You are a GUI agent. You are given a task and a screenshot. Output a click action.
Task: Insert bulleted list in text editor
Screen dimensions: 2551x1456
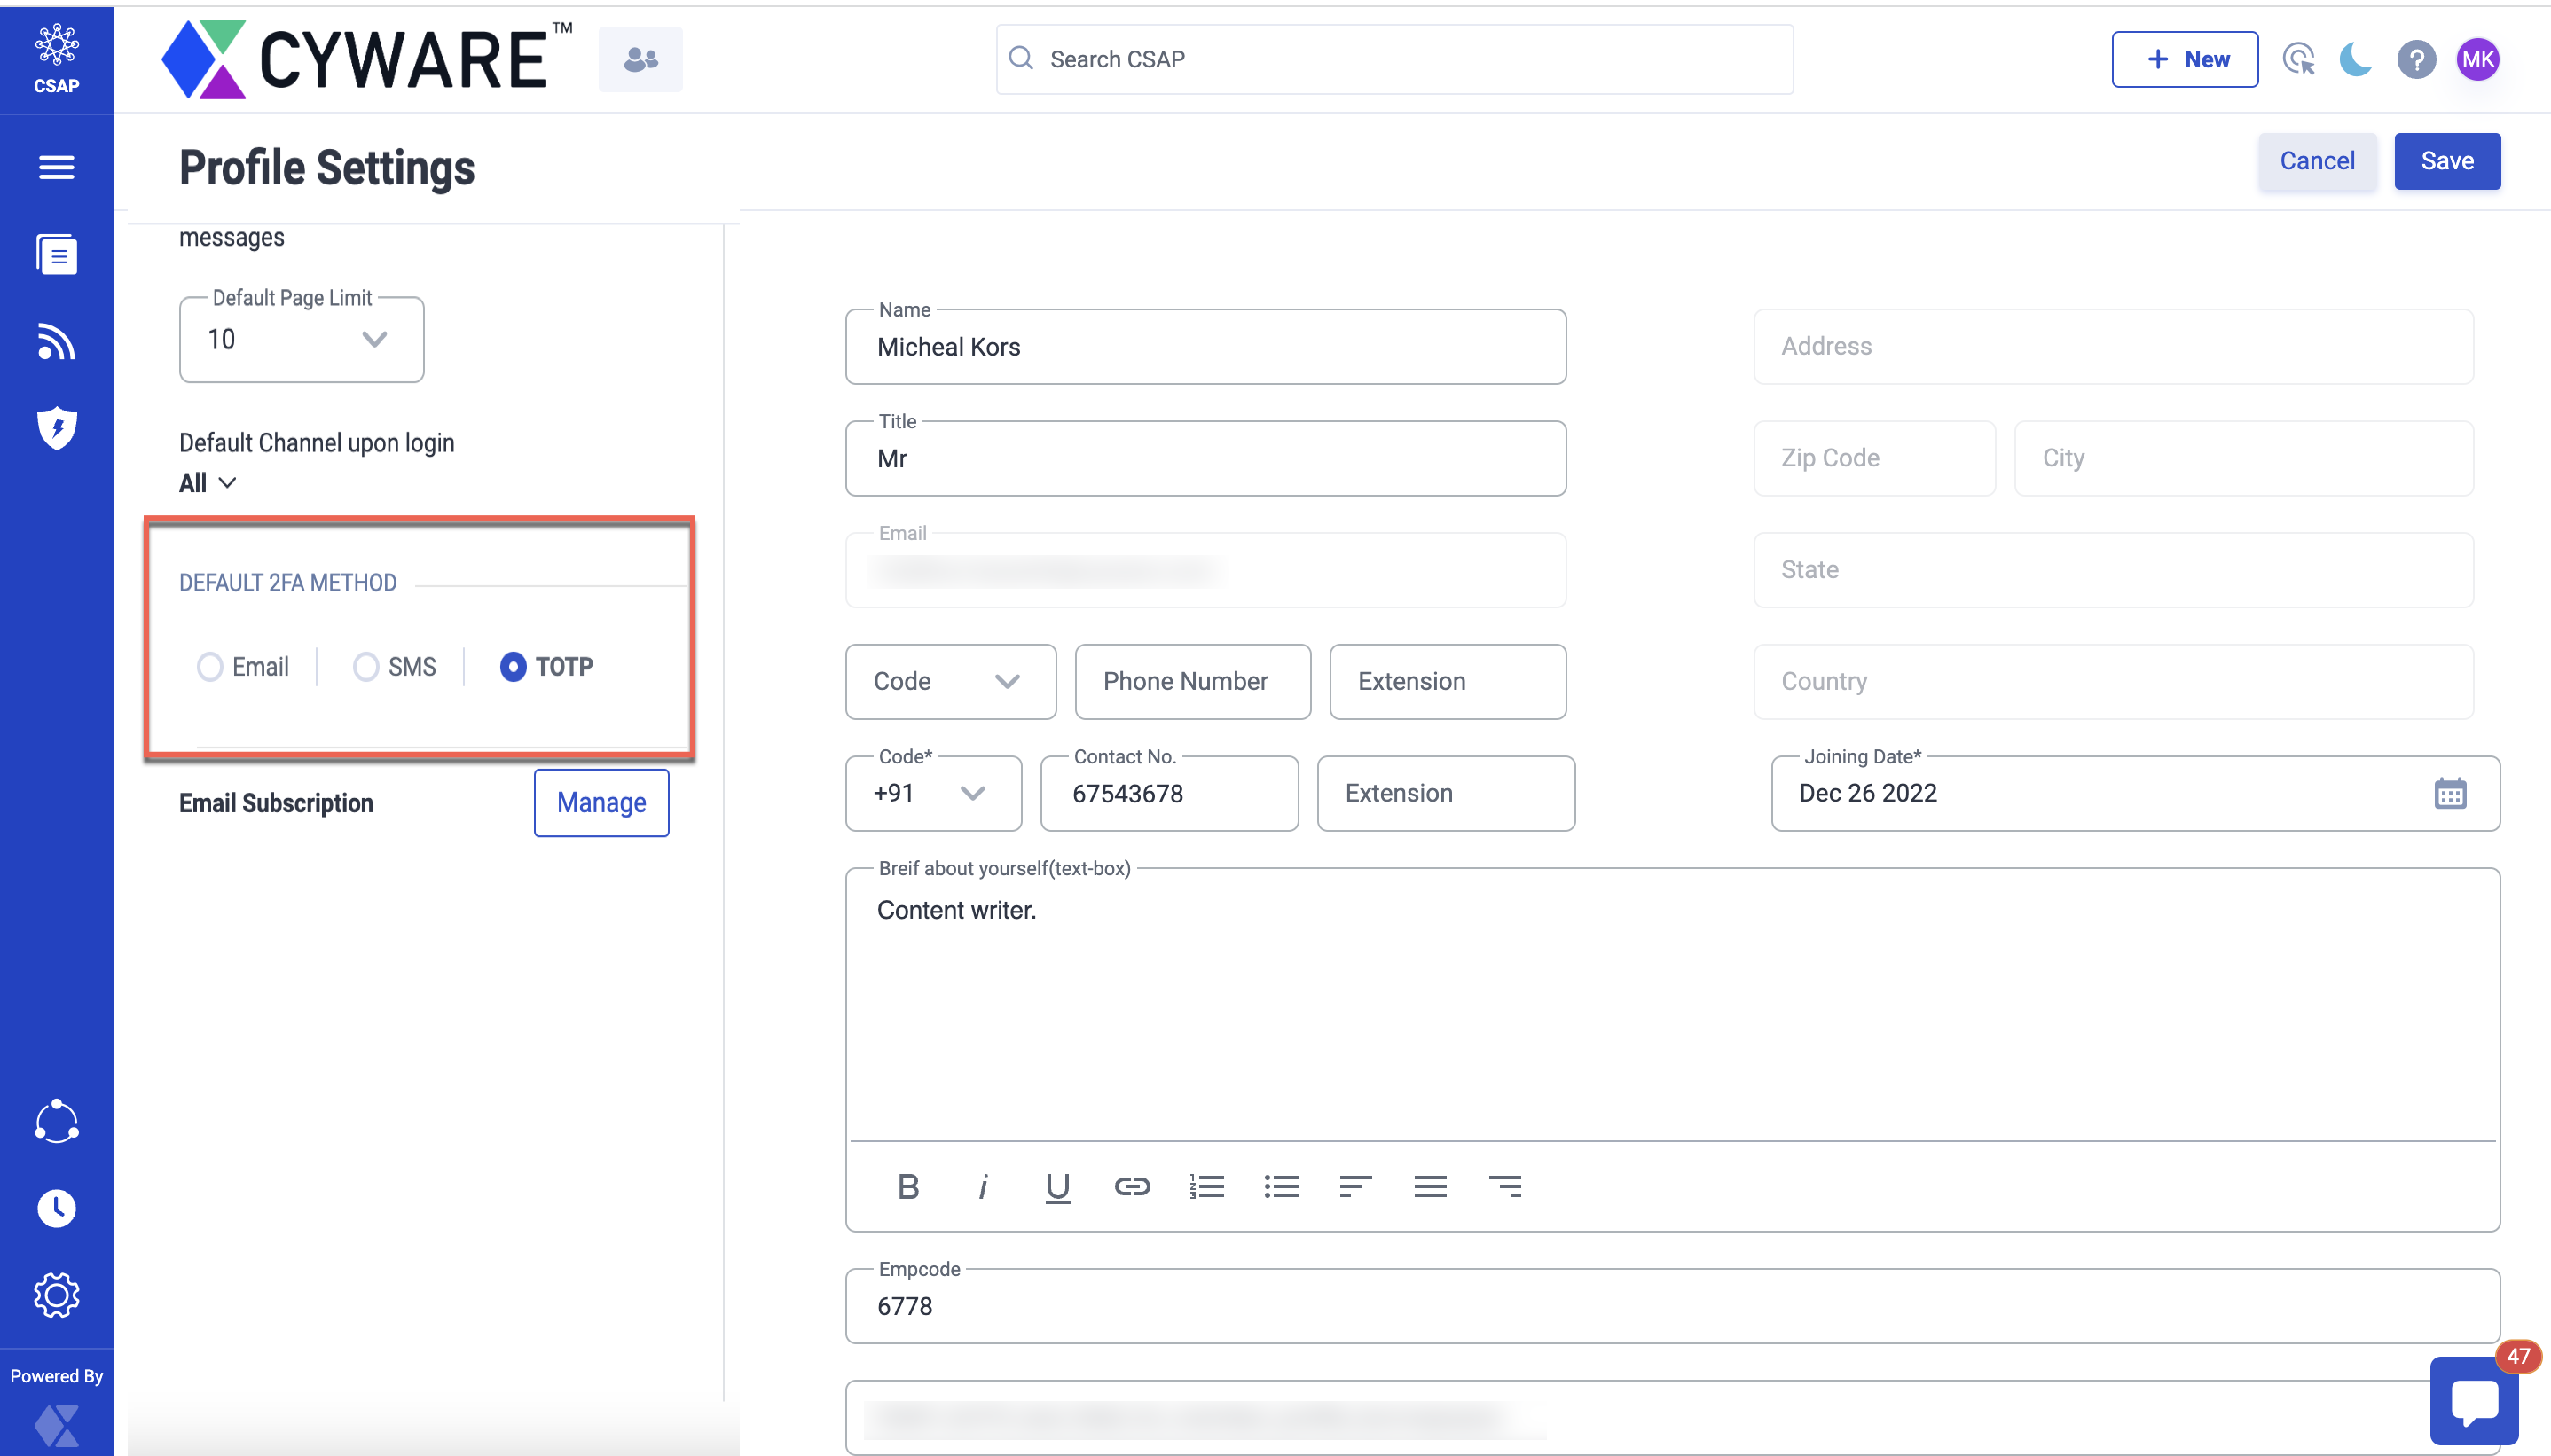1281,1186
